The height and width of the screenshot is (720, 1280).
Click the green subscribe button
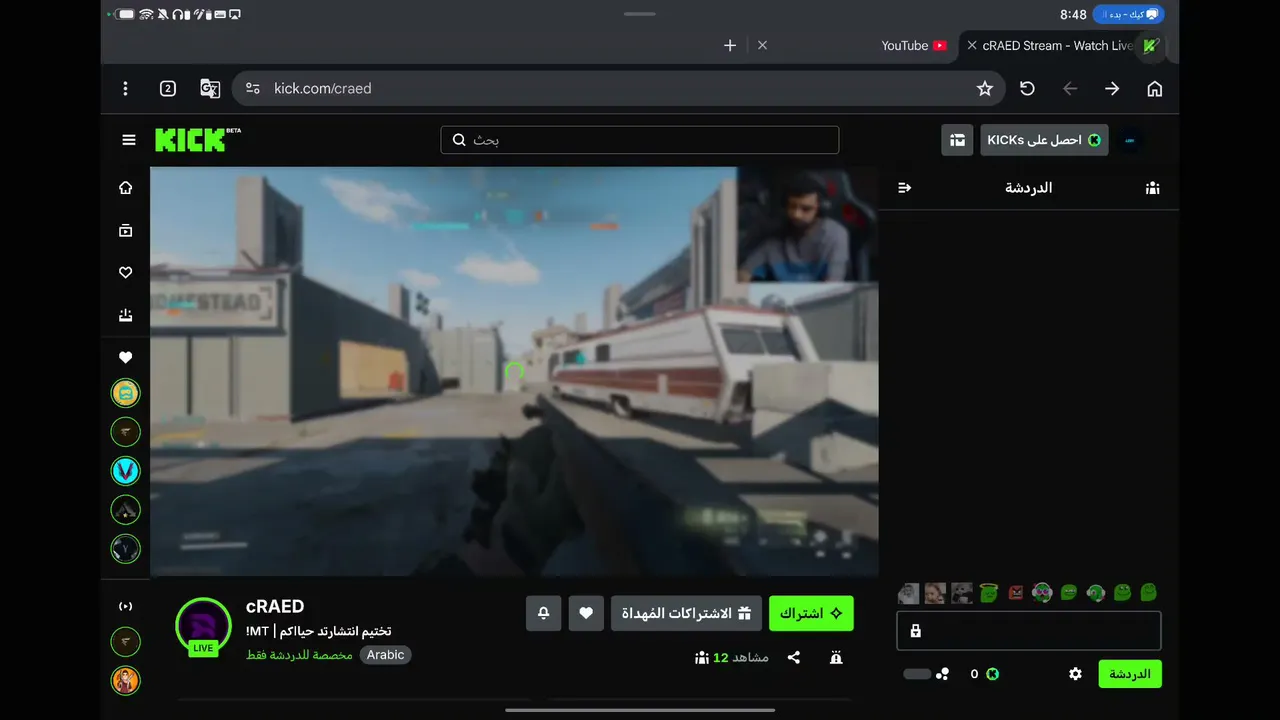tap(811, 613)
